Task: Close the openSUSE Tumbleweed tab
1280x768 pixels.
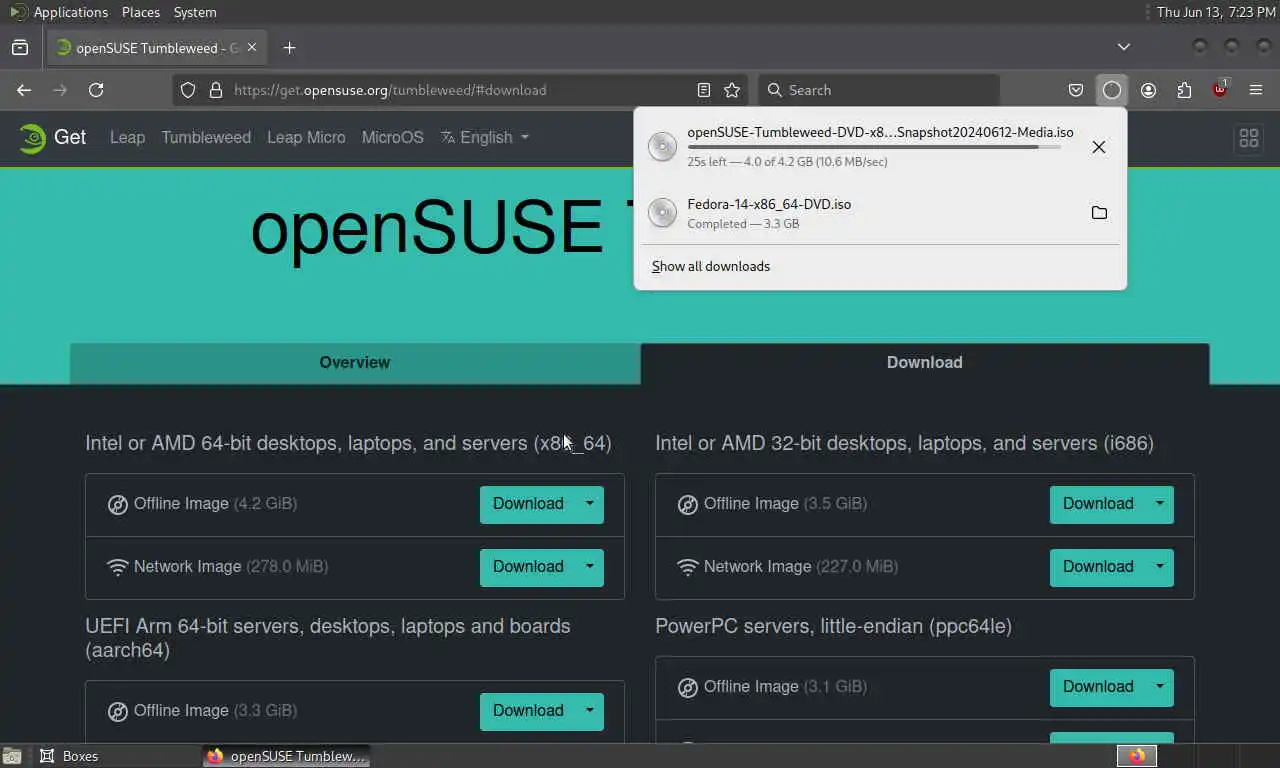Action: (x=251, y=47)
